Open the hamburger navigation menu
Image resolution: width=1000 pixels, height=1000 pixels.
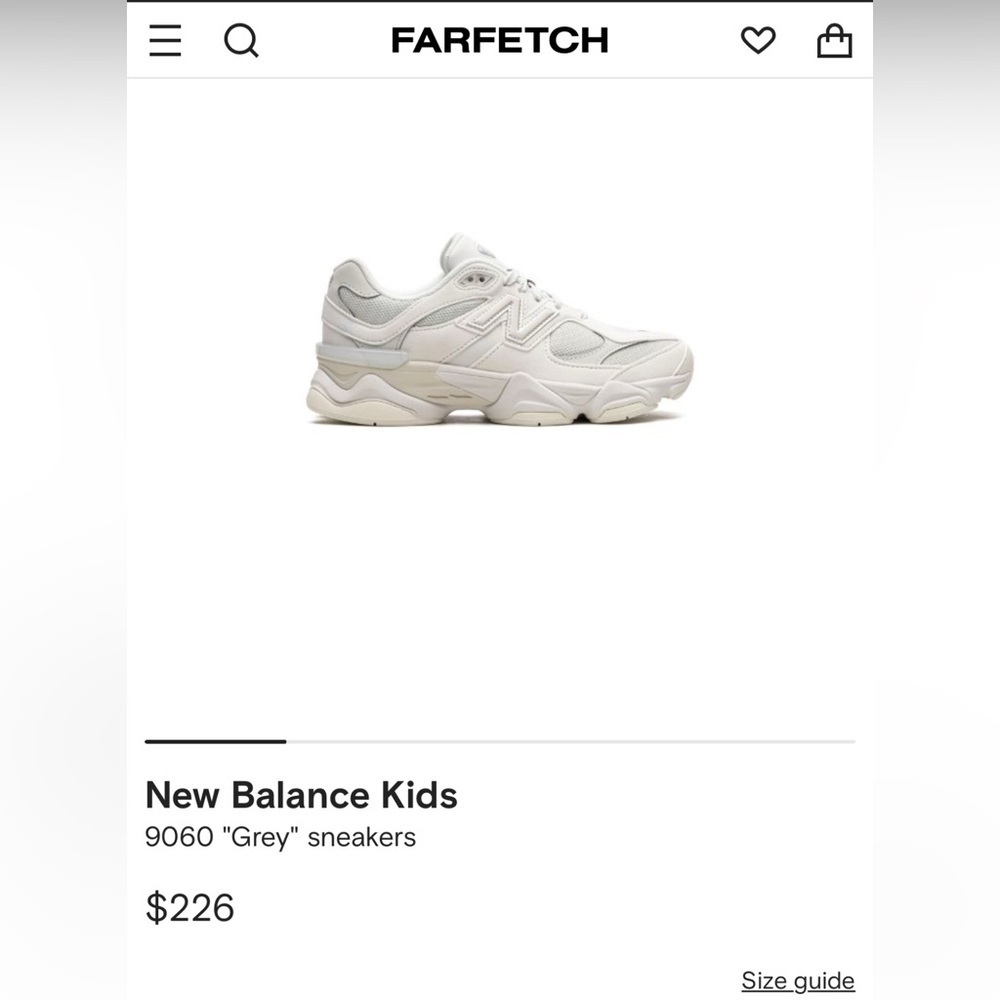coord(164,41)
